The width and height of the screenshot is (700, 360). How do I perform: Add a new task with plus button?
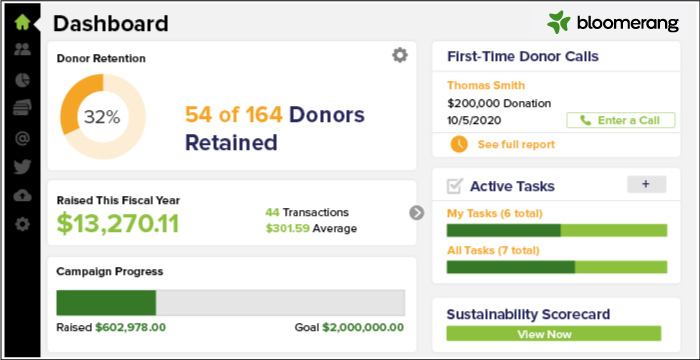click(646, 184)
